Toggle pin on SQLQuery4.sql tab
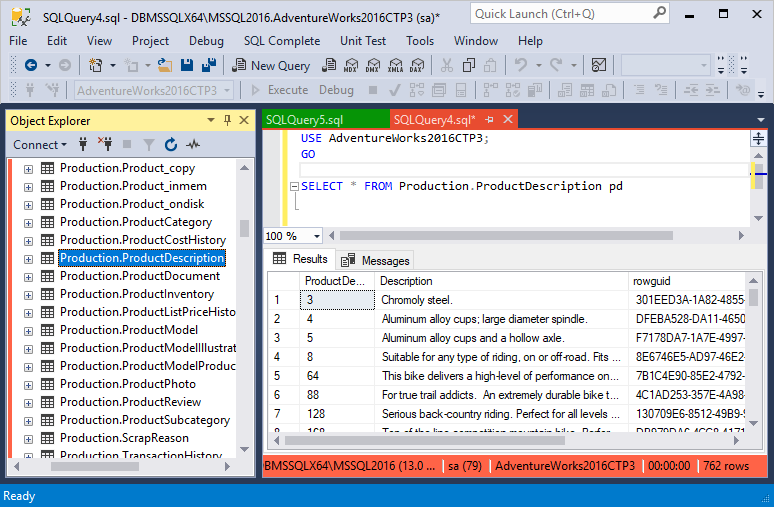 pos(489,119)
